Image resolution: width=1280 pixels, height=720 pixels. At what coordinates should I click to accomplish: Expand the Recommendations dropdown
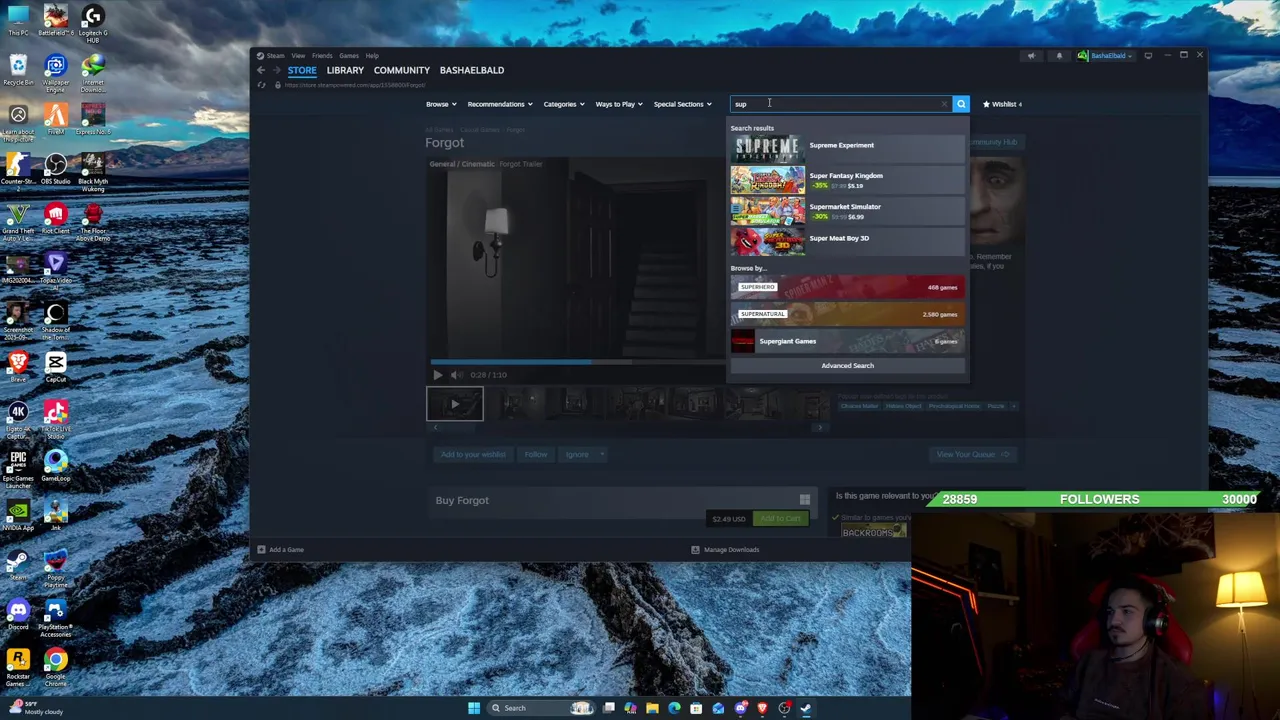tap(499, 104)
